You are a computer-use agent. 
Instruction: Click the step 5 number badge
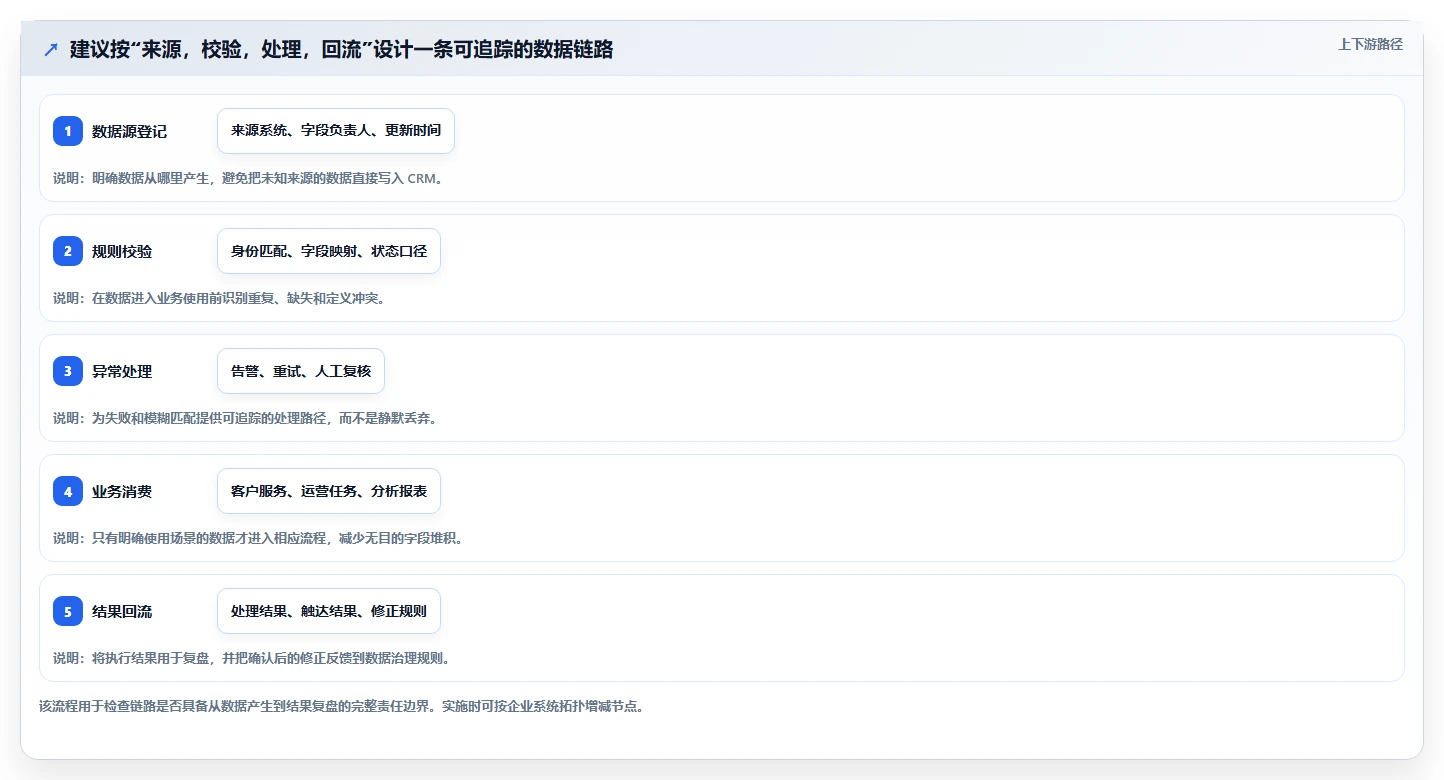68,611
